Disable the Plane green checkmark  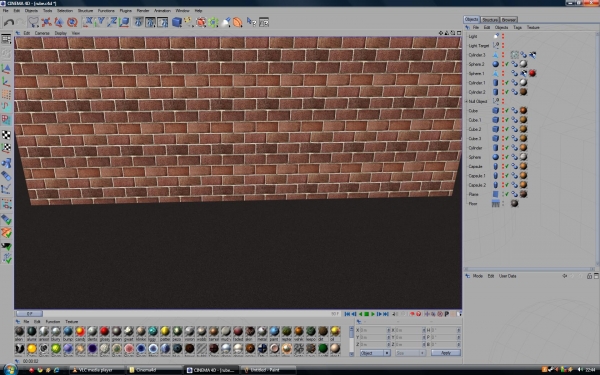[507, 194]
